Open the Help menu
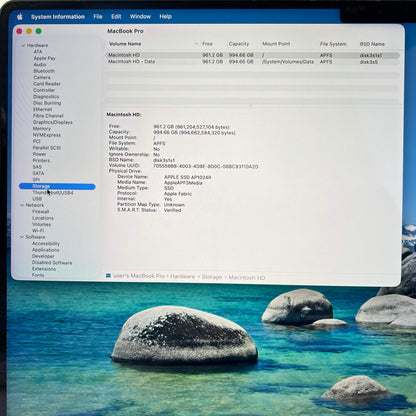The width and height of the screenshot is (416, 416). coord(165,16)
